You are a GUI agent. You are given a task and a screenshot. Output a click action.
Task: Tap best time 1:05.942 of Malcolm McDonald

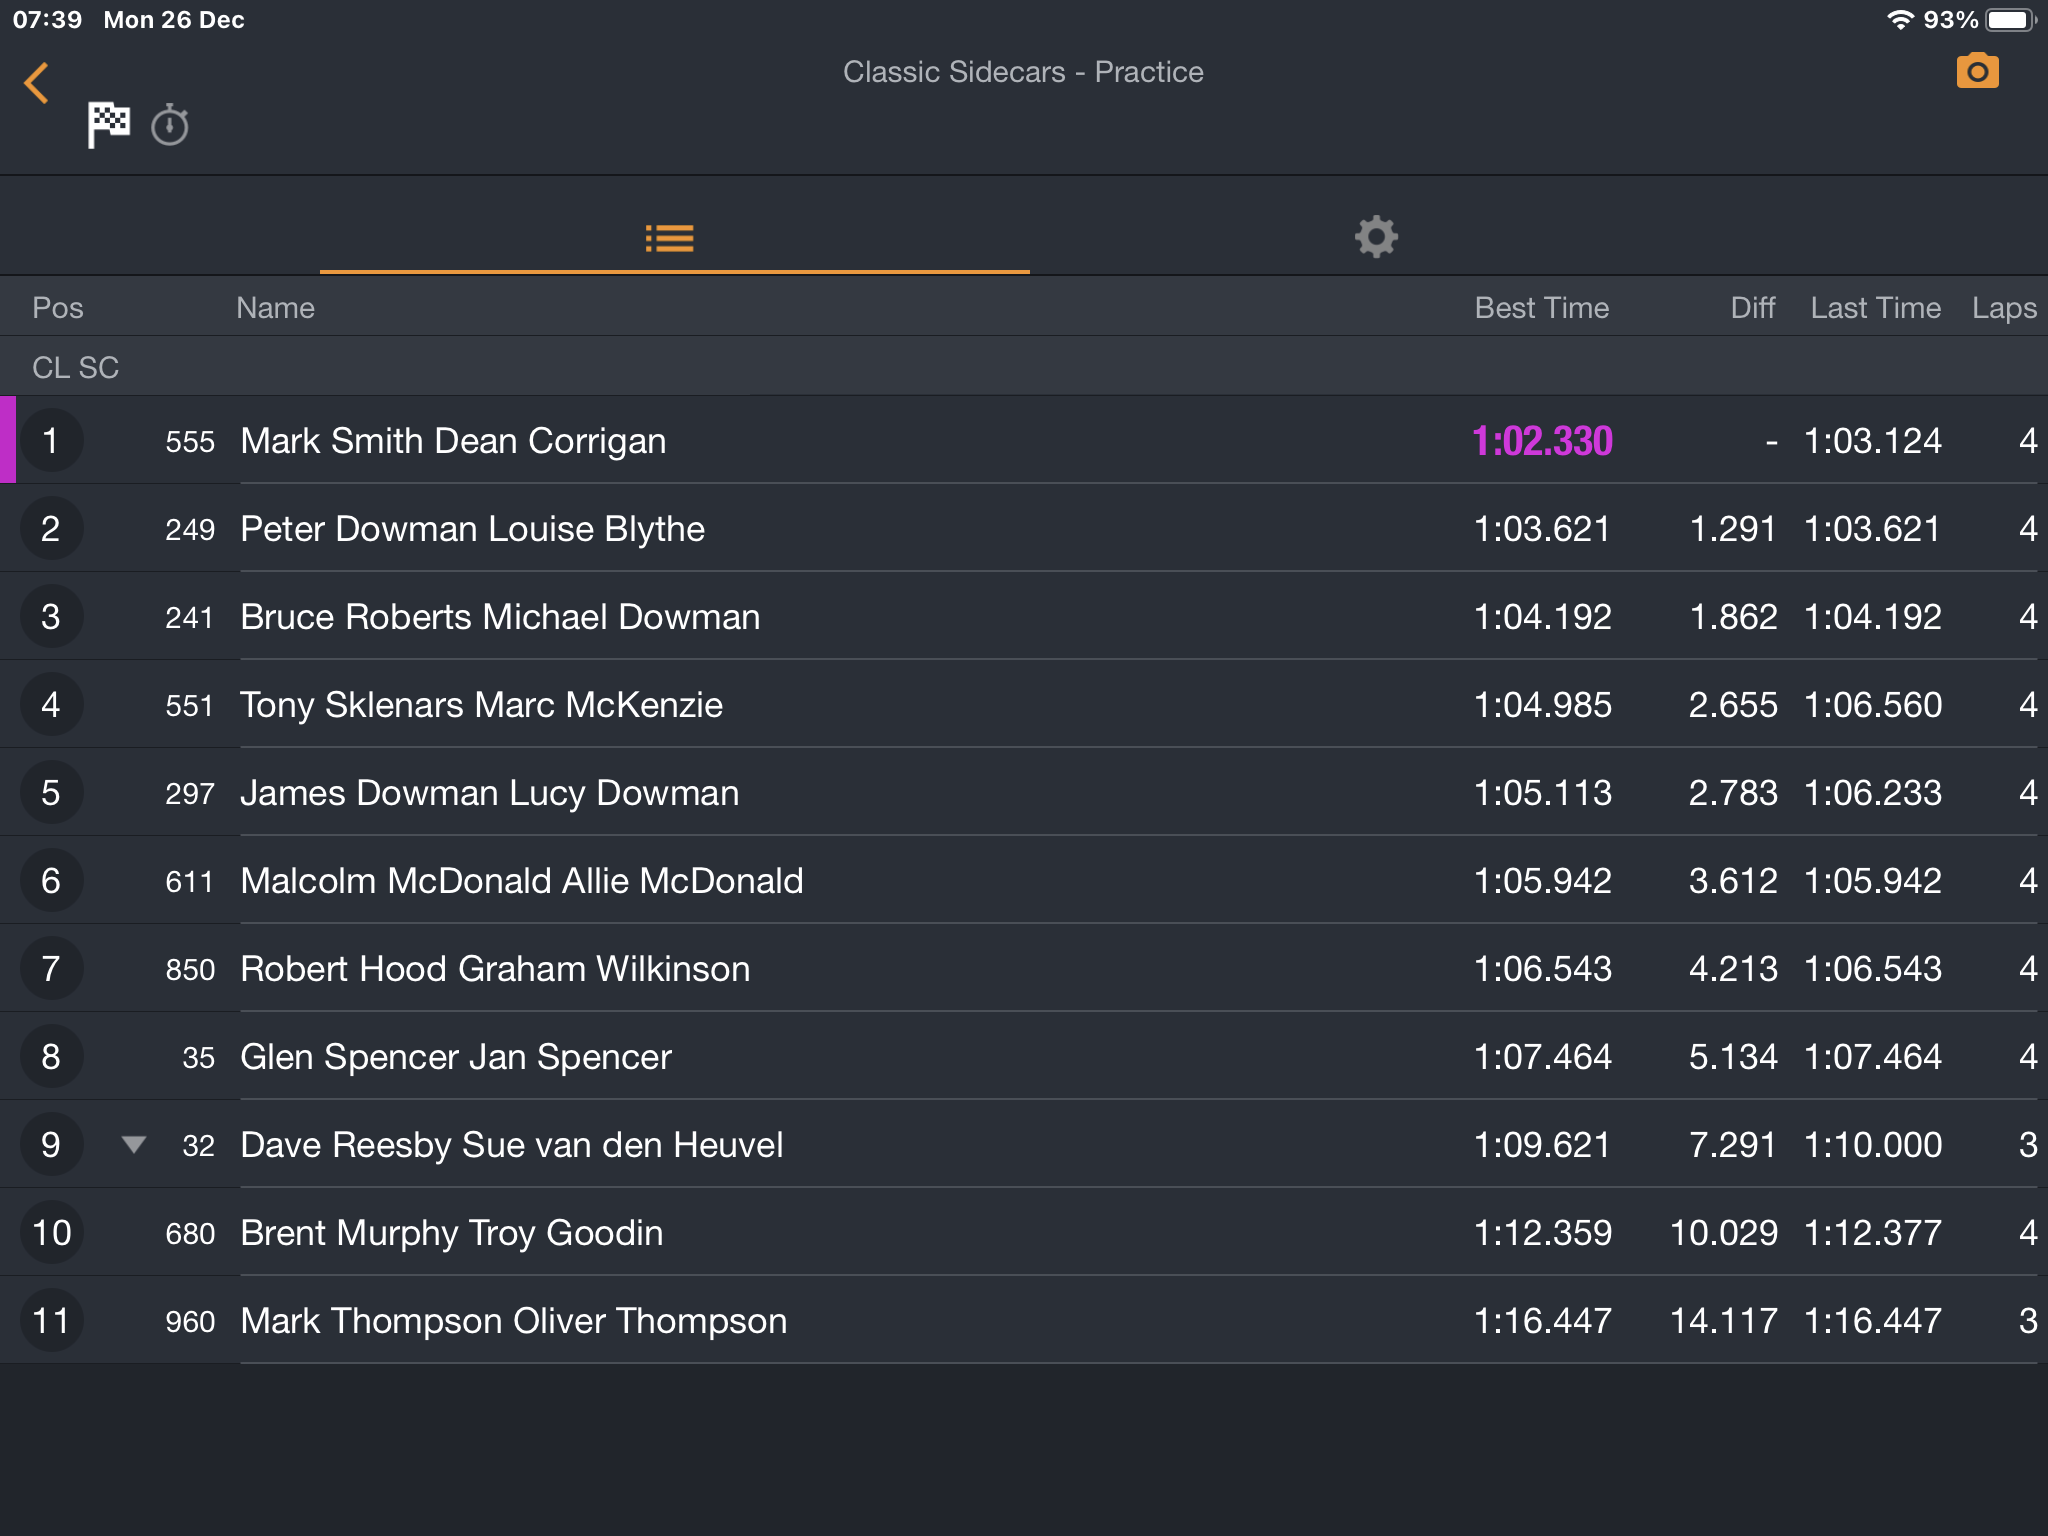pos(1542,881)
